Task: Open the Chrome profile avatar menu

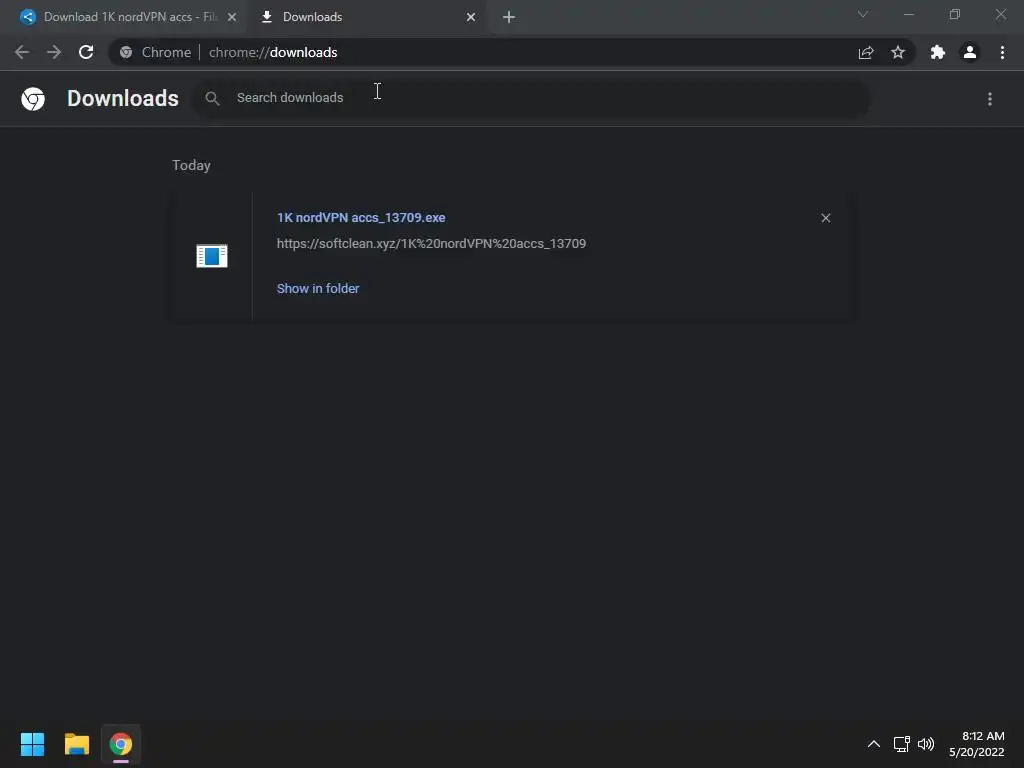Action: coord(970,52)
